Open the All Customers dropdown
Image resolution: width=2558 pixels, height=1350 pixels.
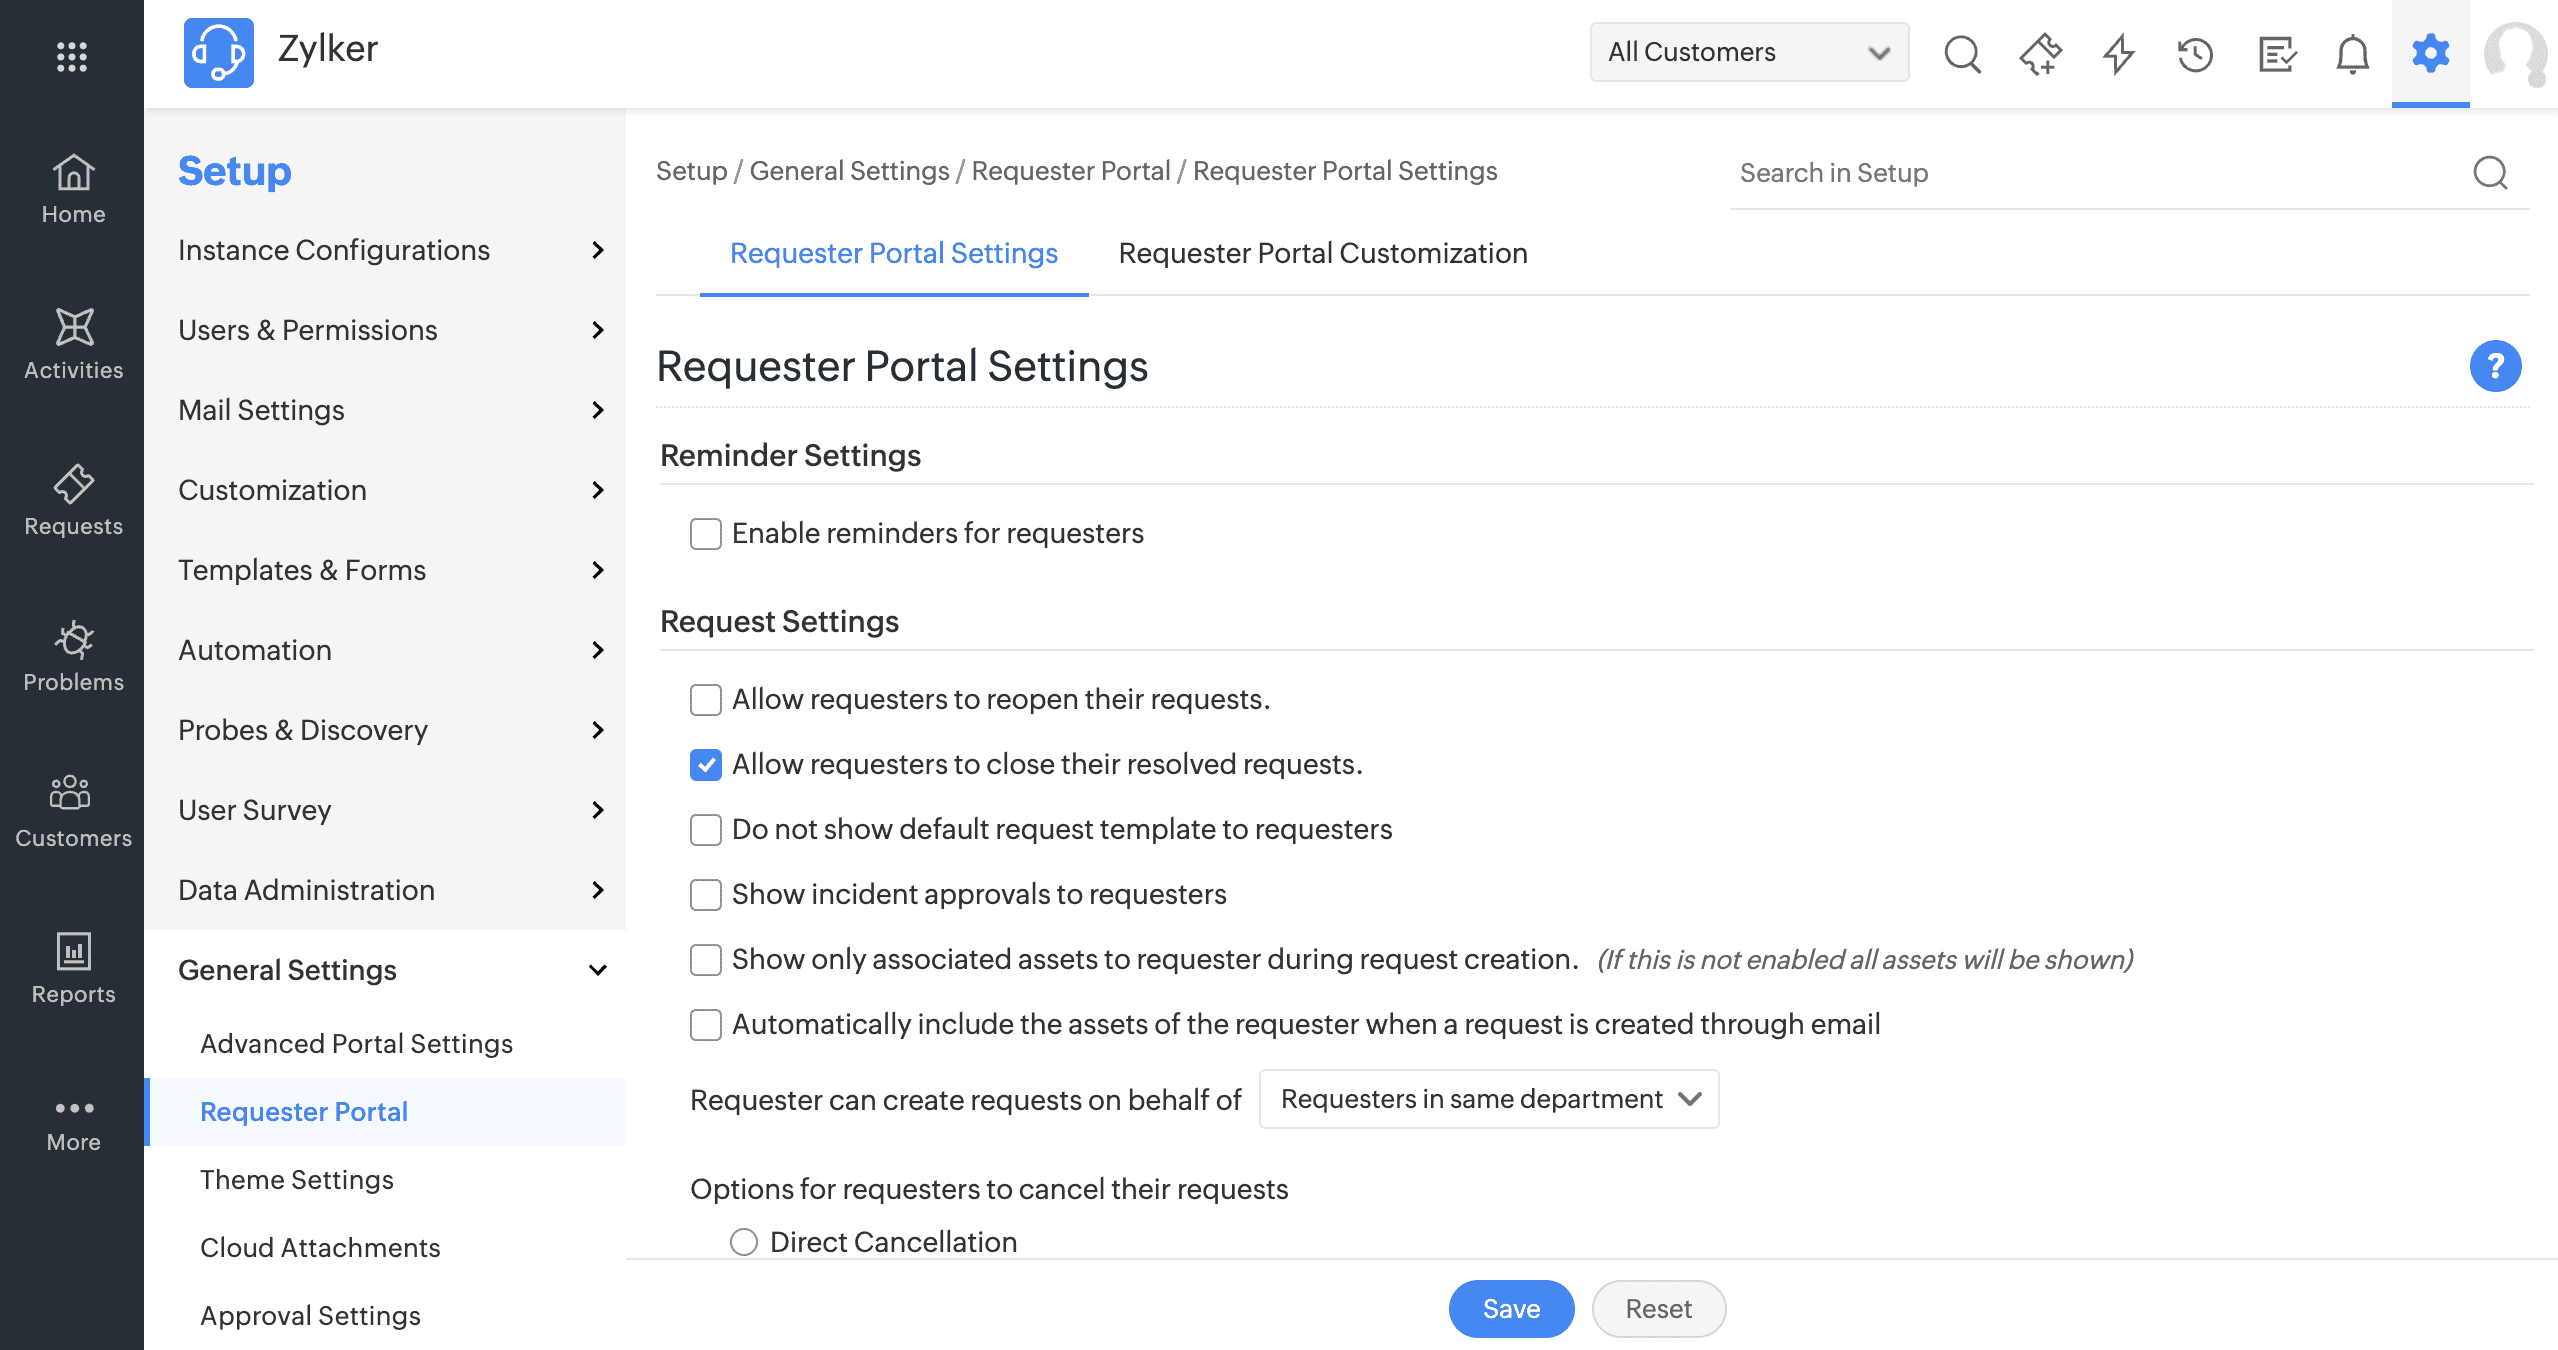[x=1748, y=52]
